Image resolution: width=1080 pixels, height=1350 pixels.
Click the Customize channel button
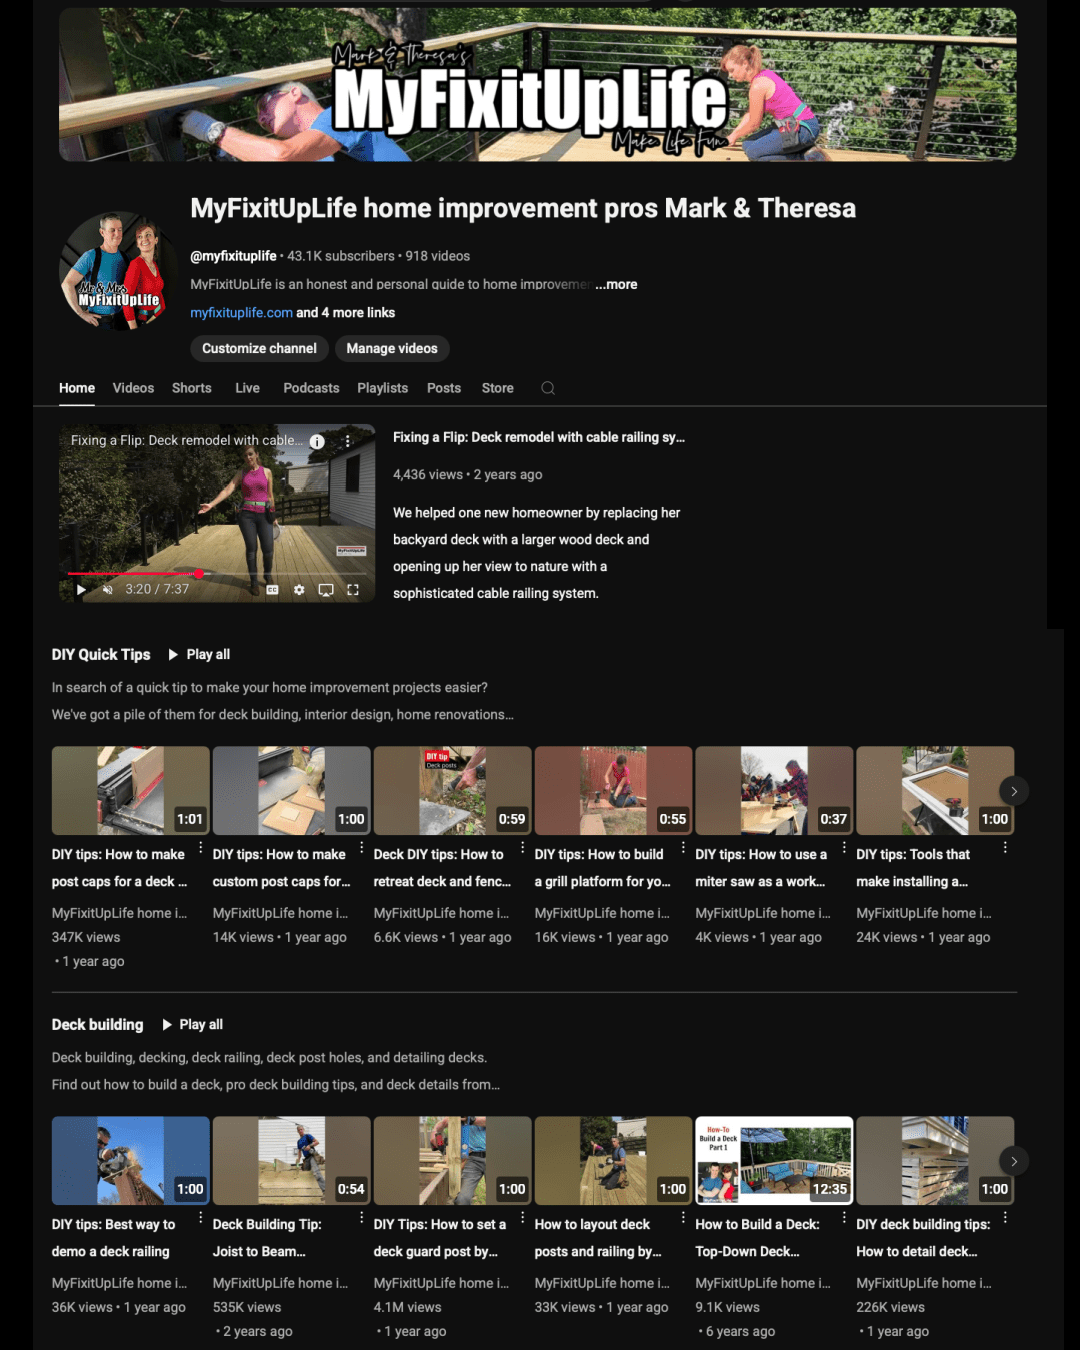pos(259,348)
